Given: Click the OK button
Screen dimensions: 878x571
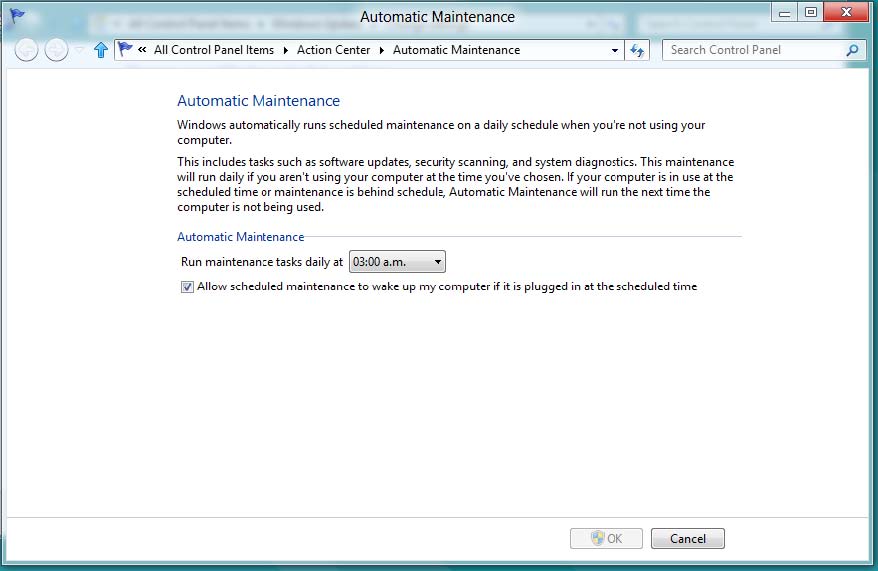Looking at the screenshot, I should (606, 539).
